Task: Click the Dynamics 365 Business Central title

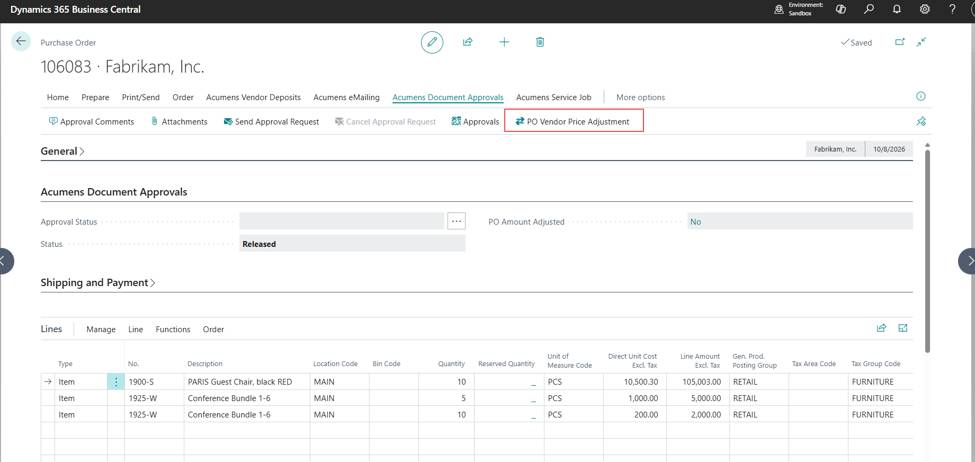Action: point(75,9)
